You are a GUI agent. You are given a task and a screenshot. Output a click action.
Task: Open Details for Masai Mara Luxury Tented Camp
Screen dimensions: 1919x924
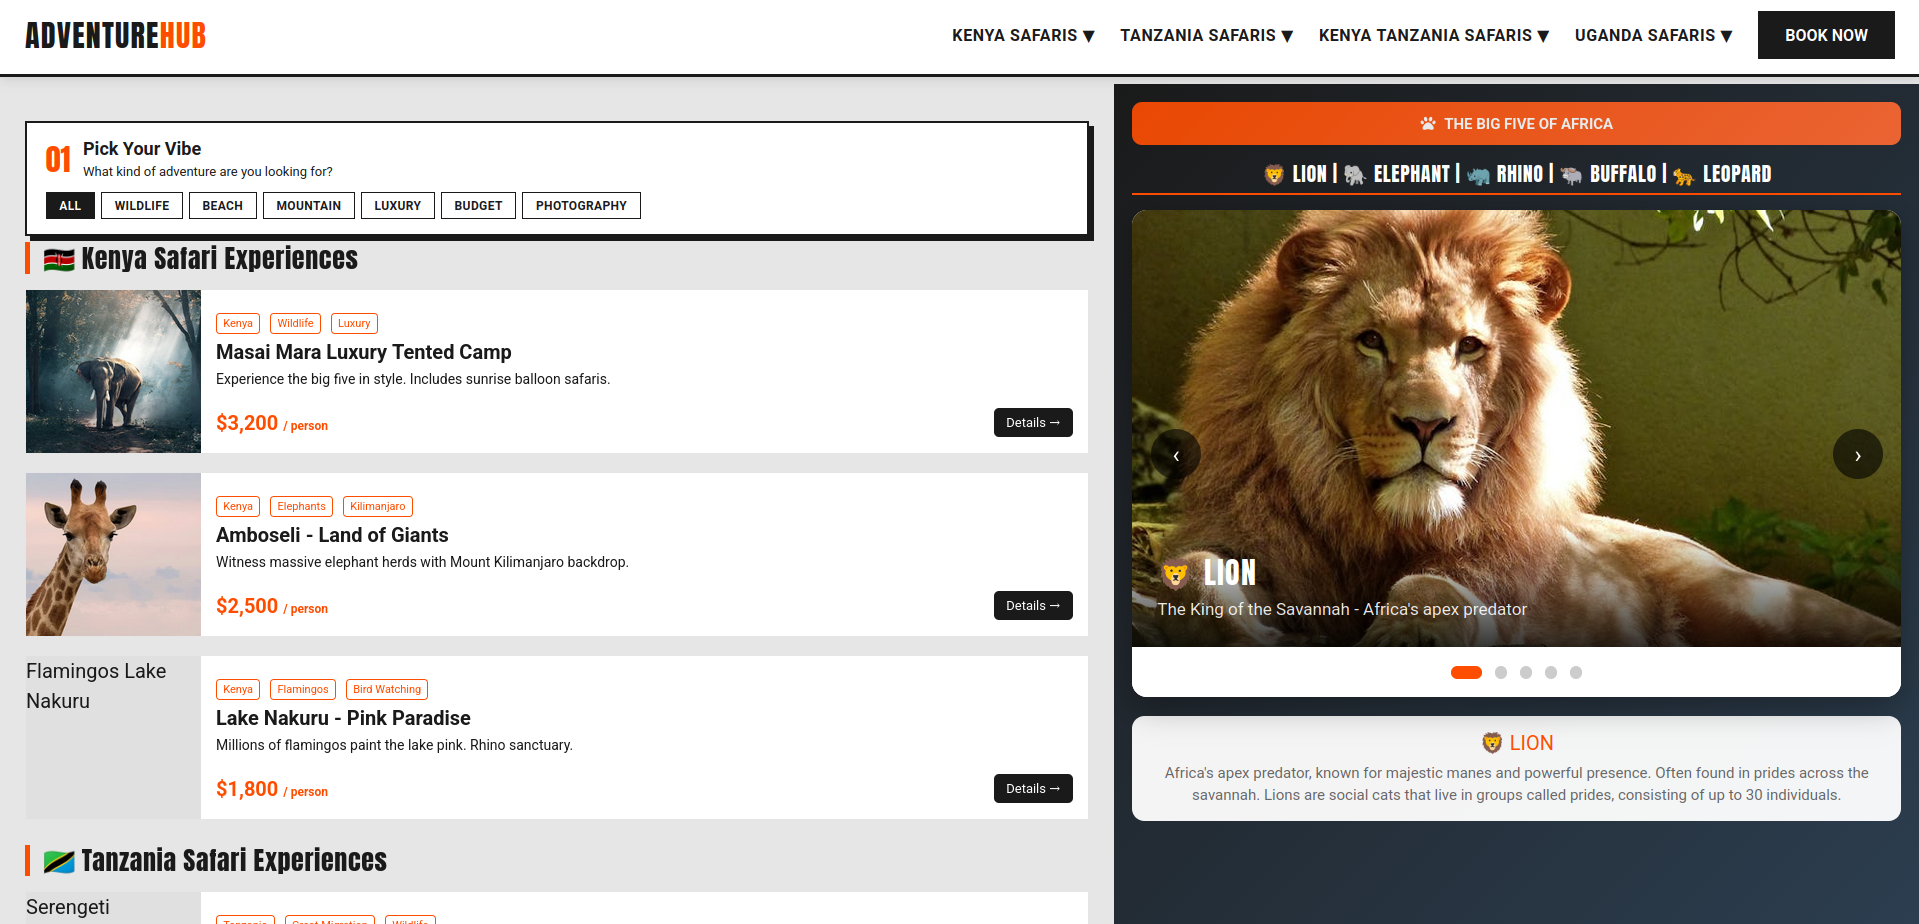(1032, 423)
